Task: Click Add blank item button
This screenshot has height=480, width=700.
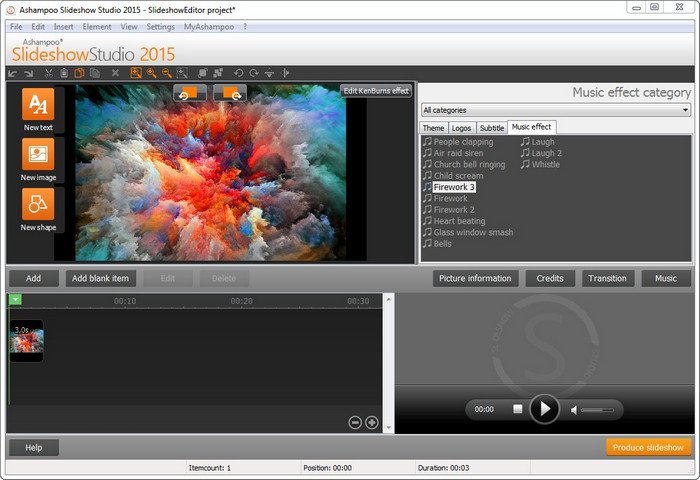Action: pyautogui.click(x=100, y=278)
